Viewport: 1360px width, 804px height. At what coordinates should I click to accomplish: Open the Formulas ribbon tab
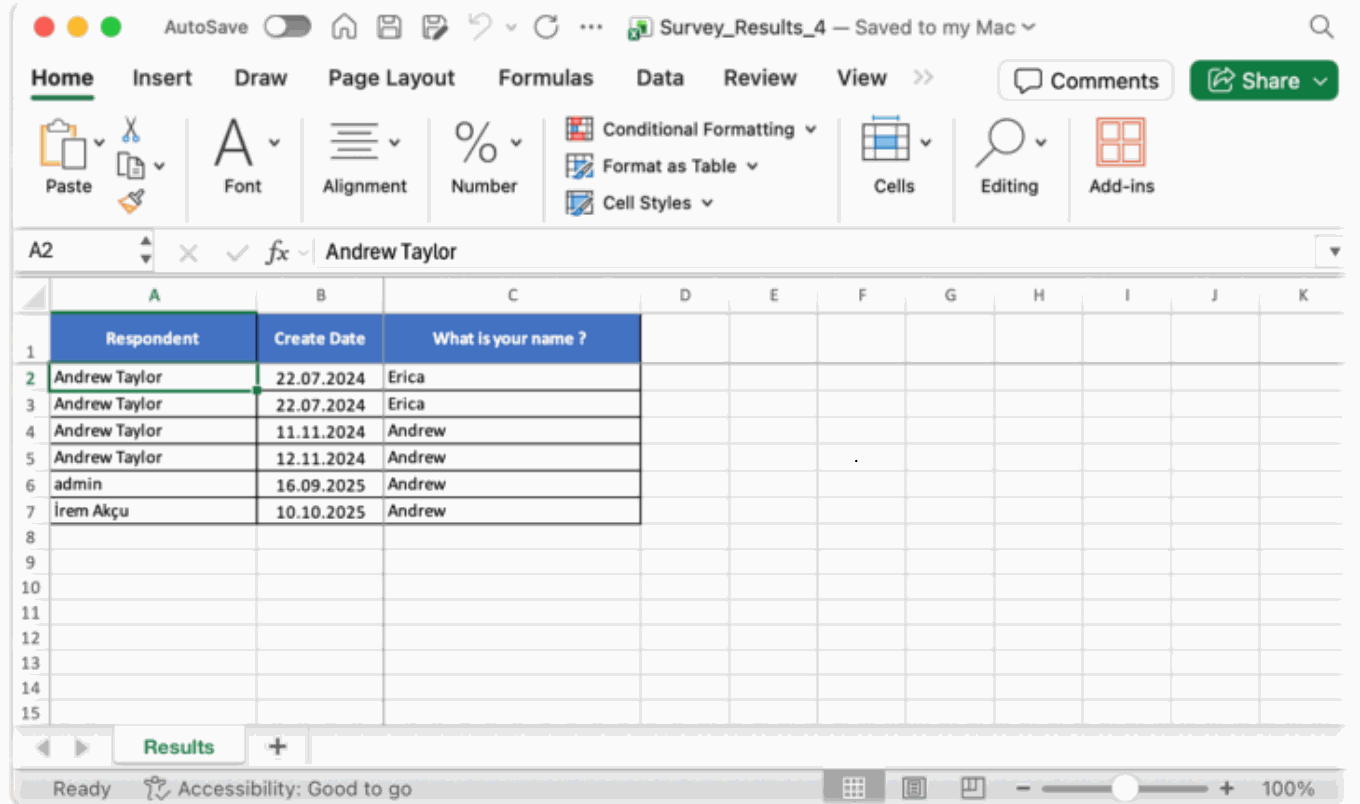[545, 78]
